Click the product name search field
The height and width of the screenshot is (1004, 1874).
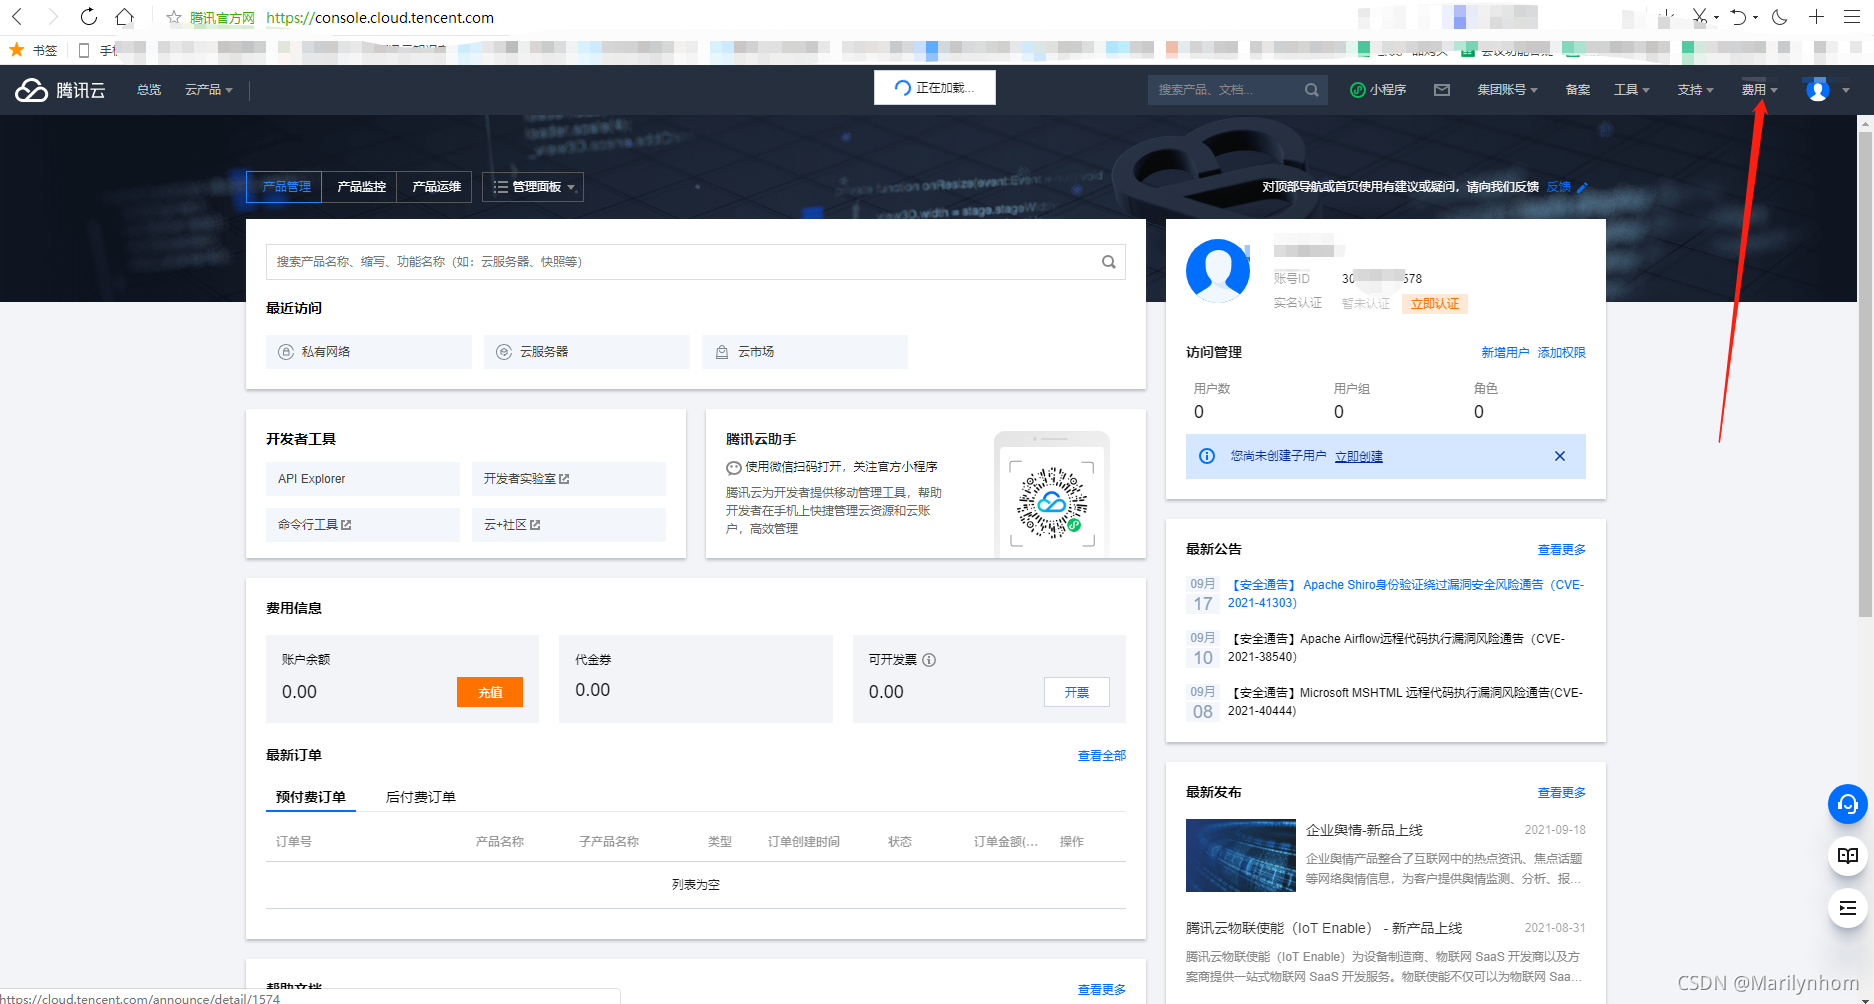tap(696, 262)
